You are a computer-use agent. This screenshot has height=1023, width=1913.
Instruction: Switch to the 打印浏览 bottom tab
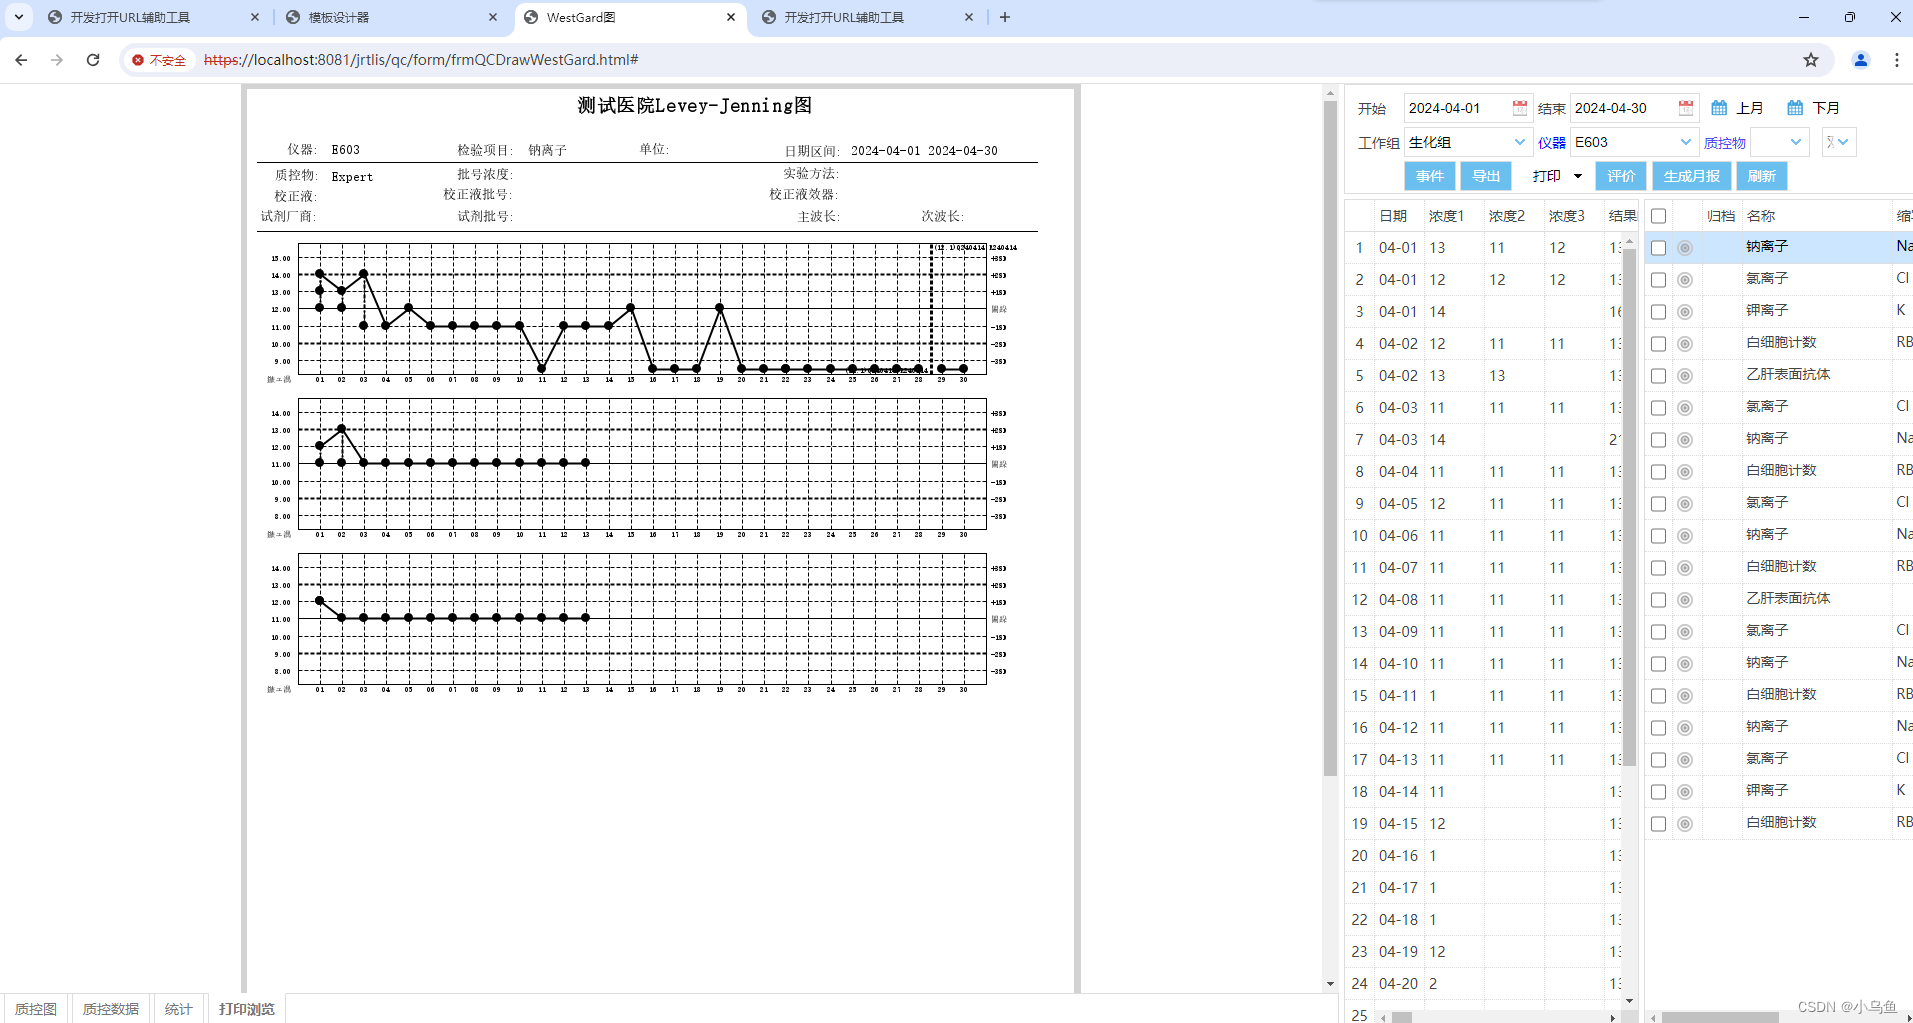[x=246, y=1009]
